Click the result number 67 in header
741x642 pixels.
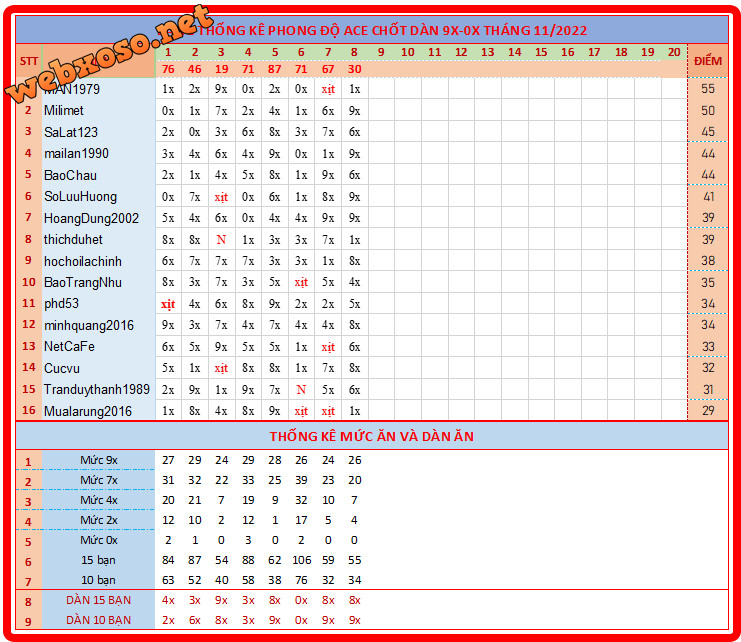[x=328, y=69]
